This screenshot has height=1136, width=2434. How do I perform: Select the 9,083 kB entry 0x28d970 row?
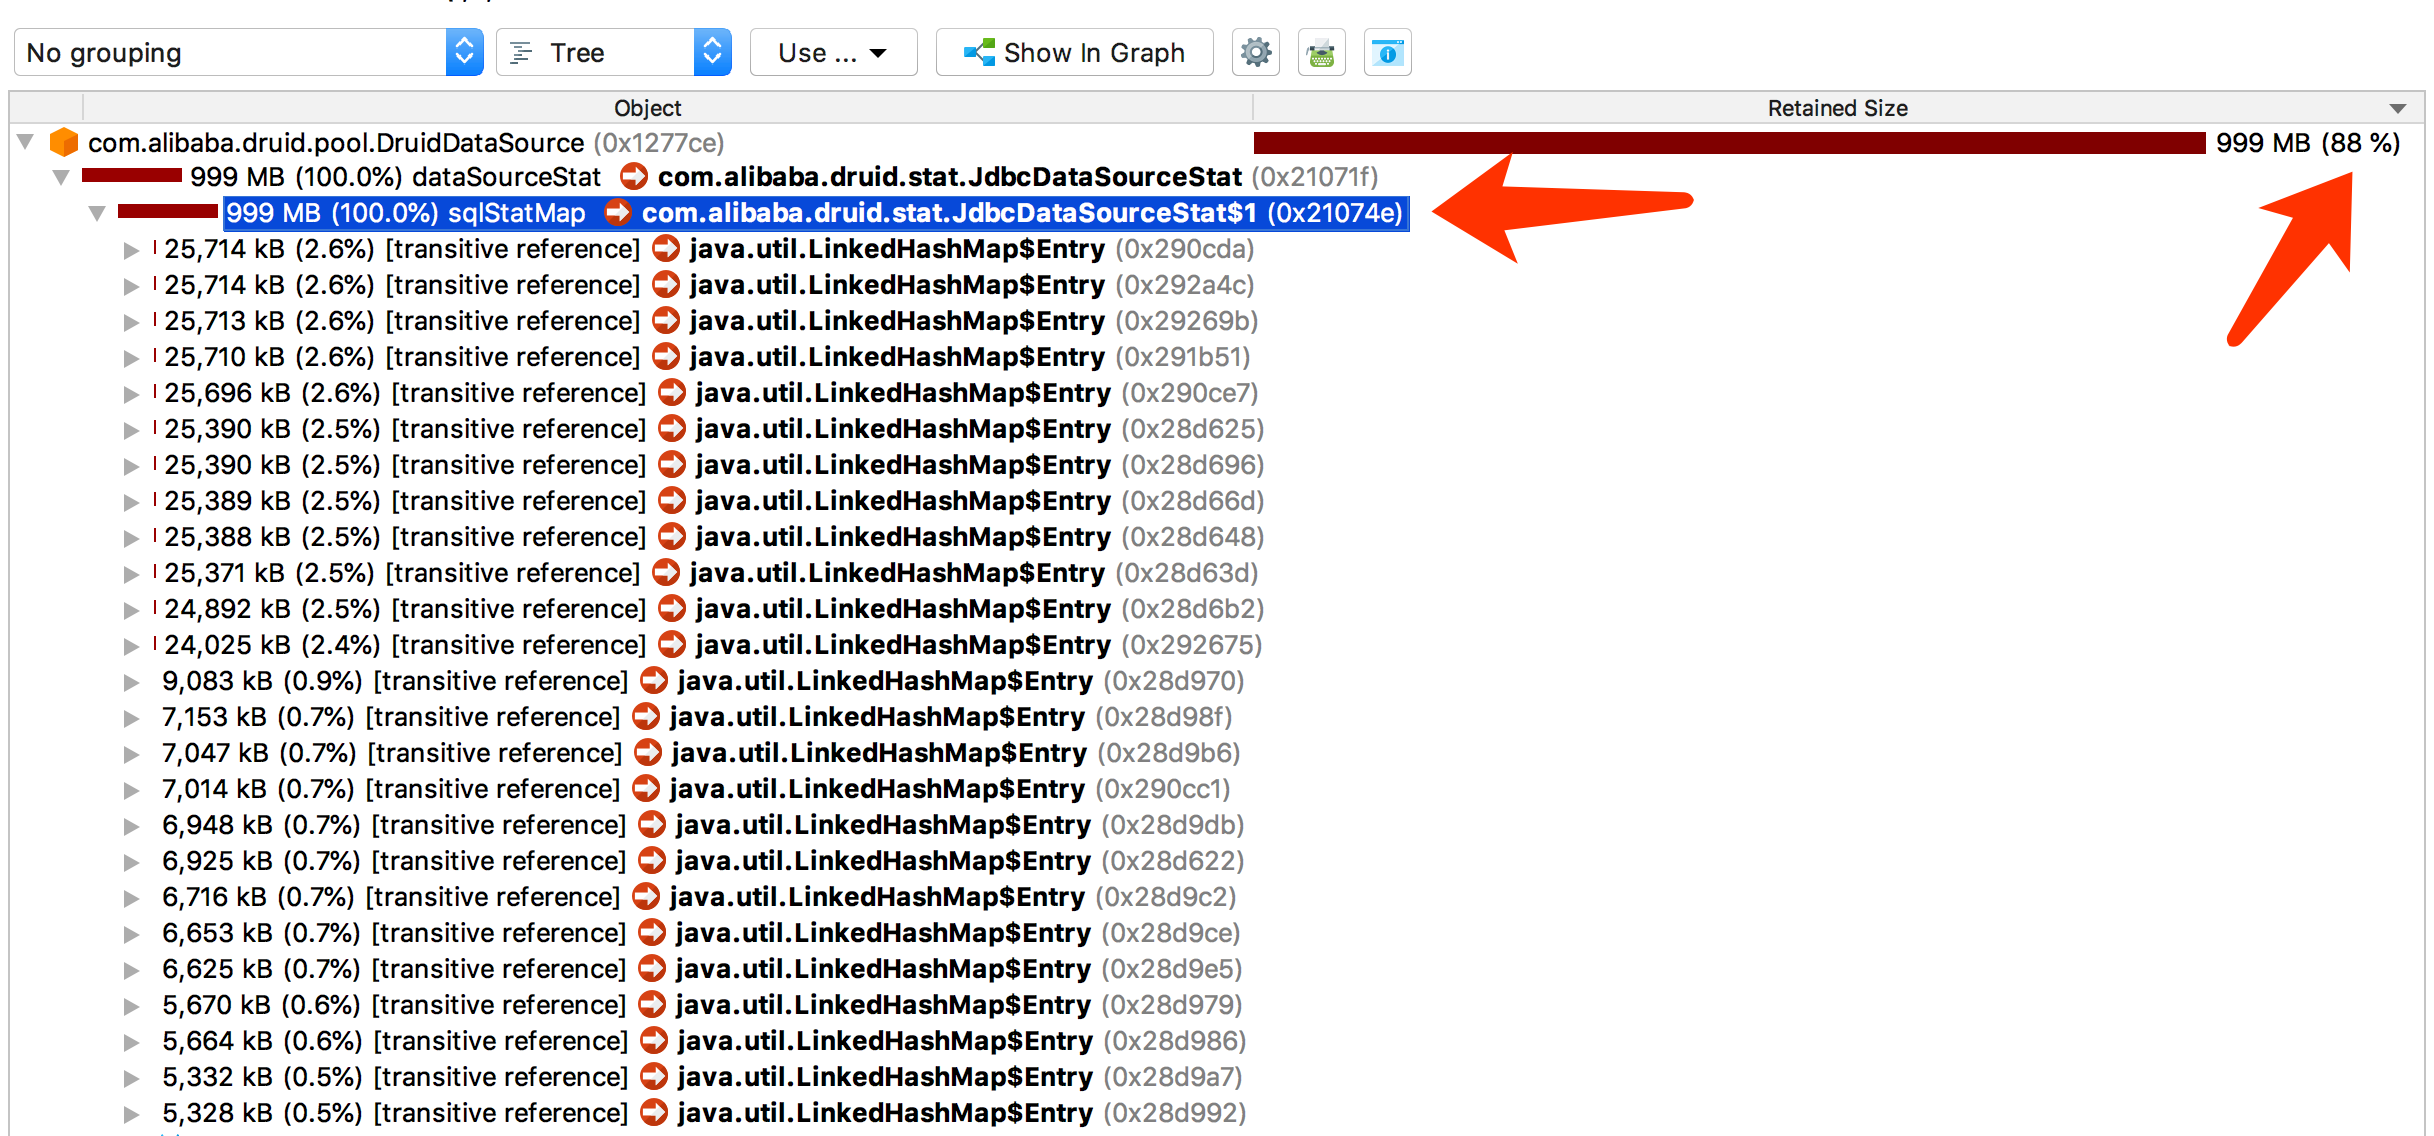[1217, 681]
